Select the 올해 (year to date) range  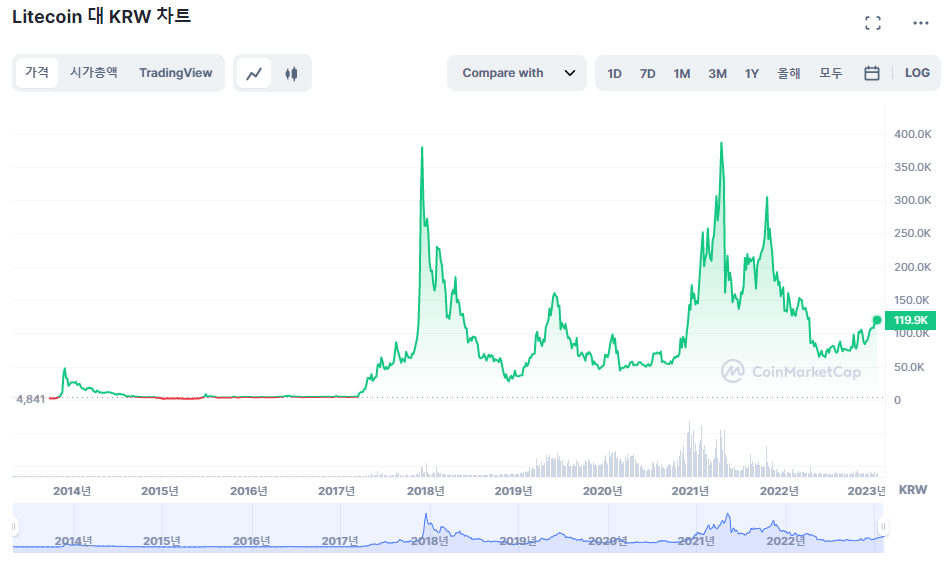tap(789, 73)
